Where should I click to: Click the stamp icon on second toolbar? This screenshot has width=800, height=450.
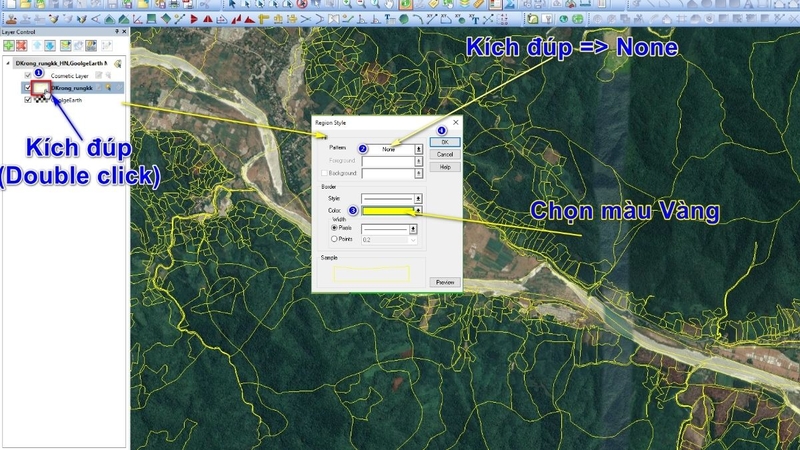11,19
